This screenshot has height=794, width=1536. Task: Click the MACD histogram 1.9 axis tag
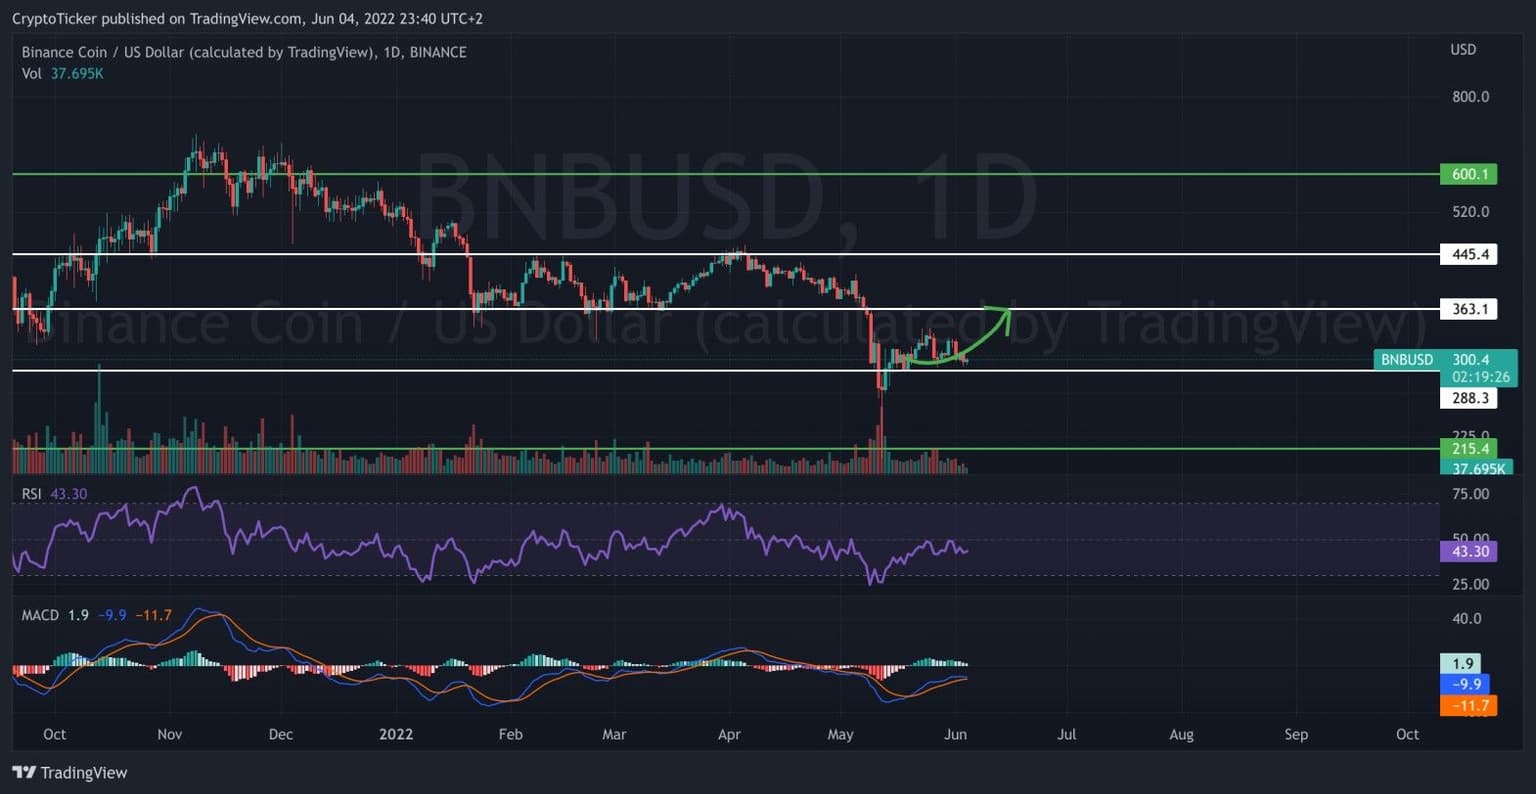click(1463, 663)
